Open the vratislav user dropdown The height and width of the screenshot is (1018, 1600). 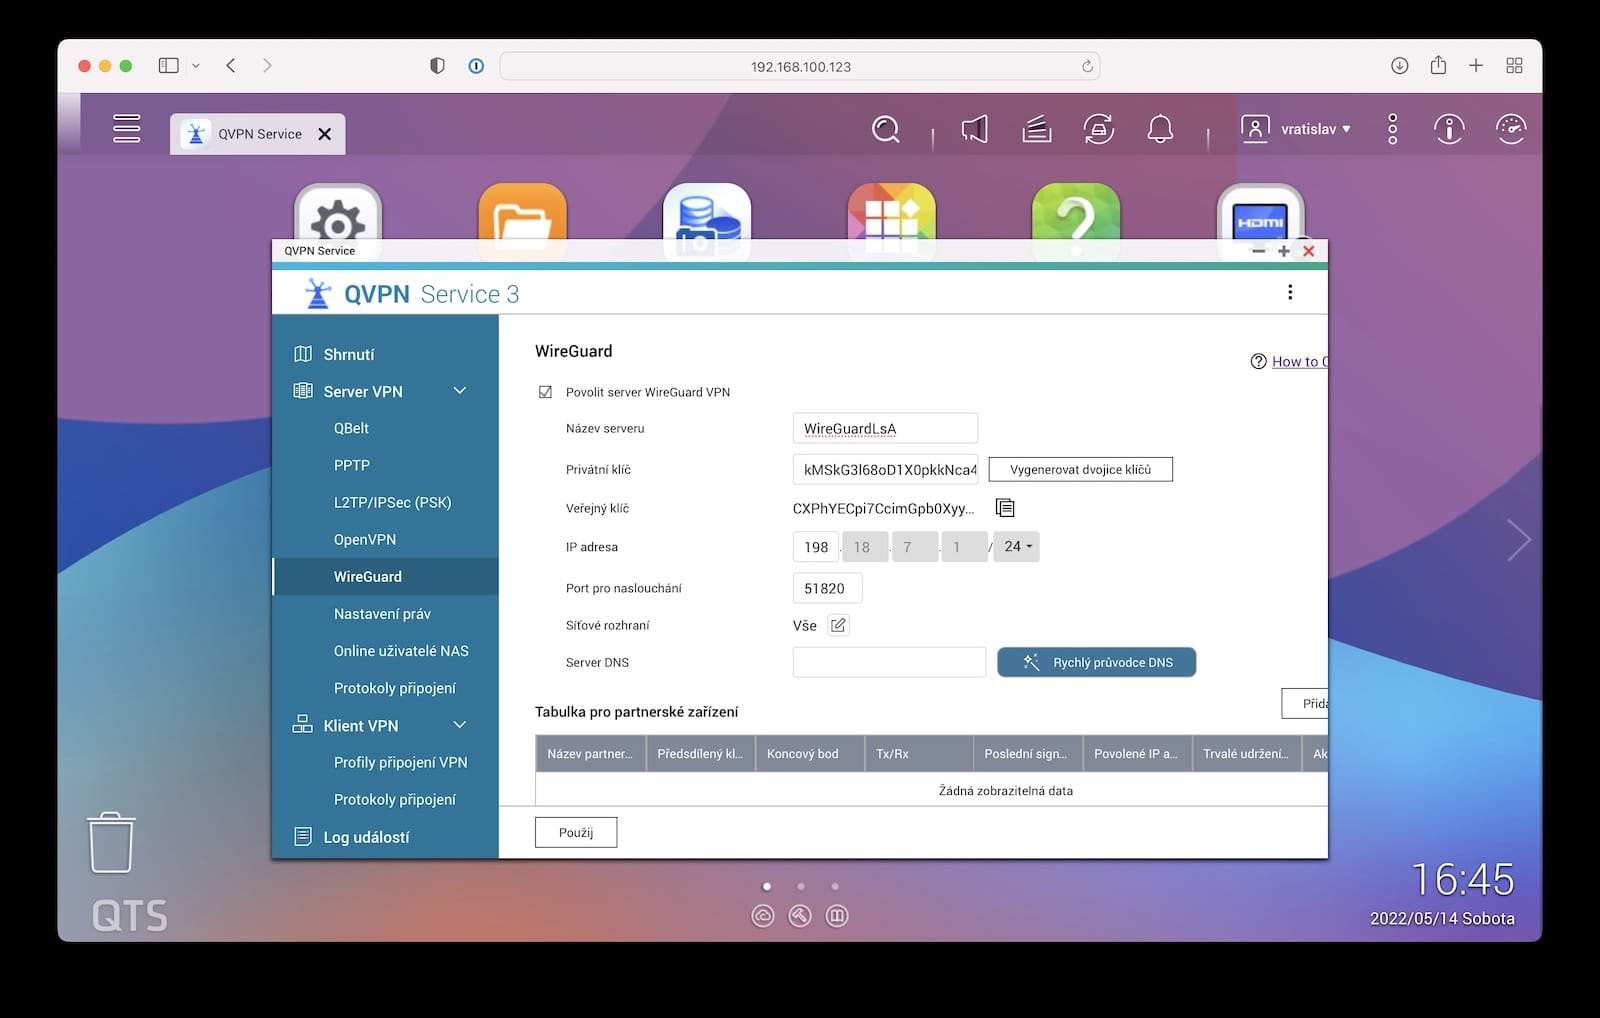(1297, 129)
